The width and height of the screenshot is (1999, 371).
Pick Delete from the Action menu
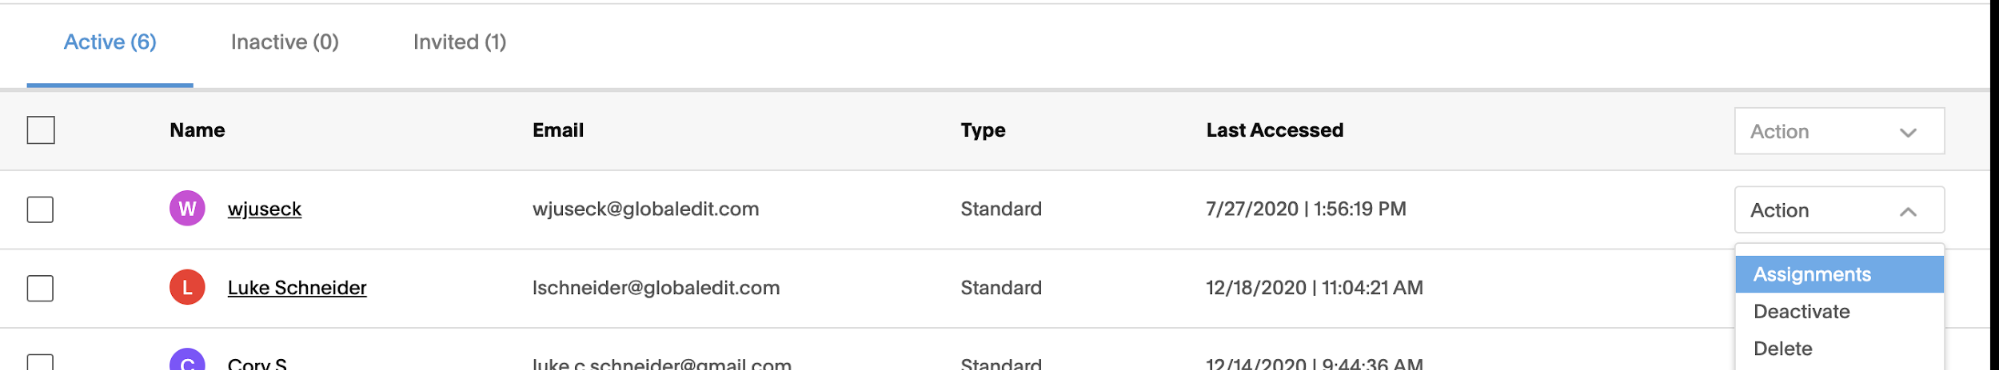pos(1839,348)
